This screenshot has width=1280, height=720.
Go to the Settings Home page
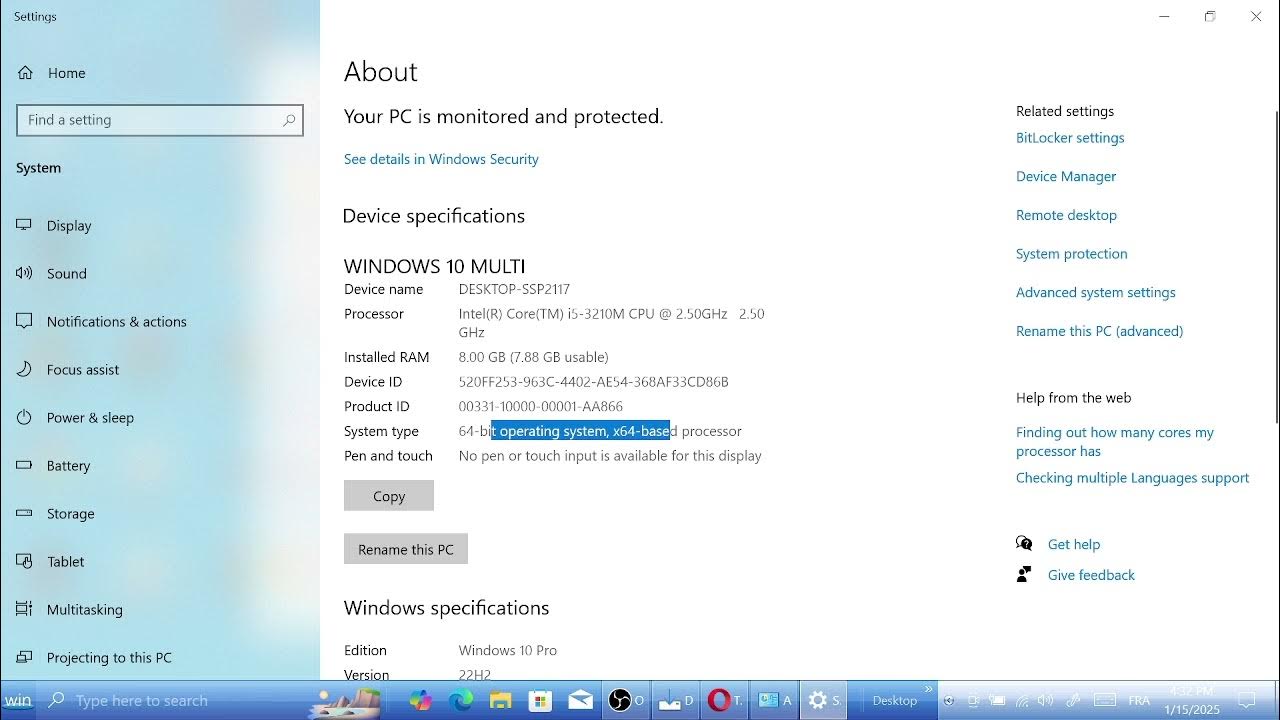pos(52,73)
